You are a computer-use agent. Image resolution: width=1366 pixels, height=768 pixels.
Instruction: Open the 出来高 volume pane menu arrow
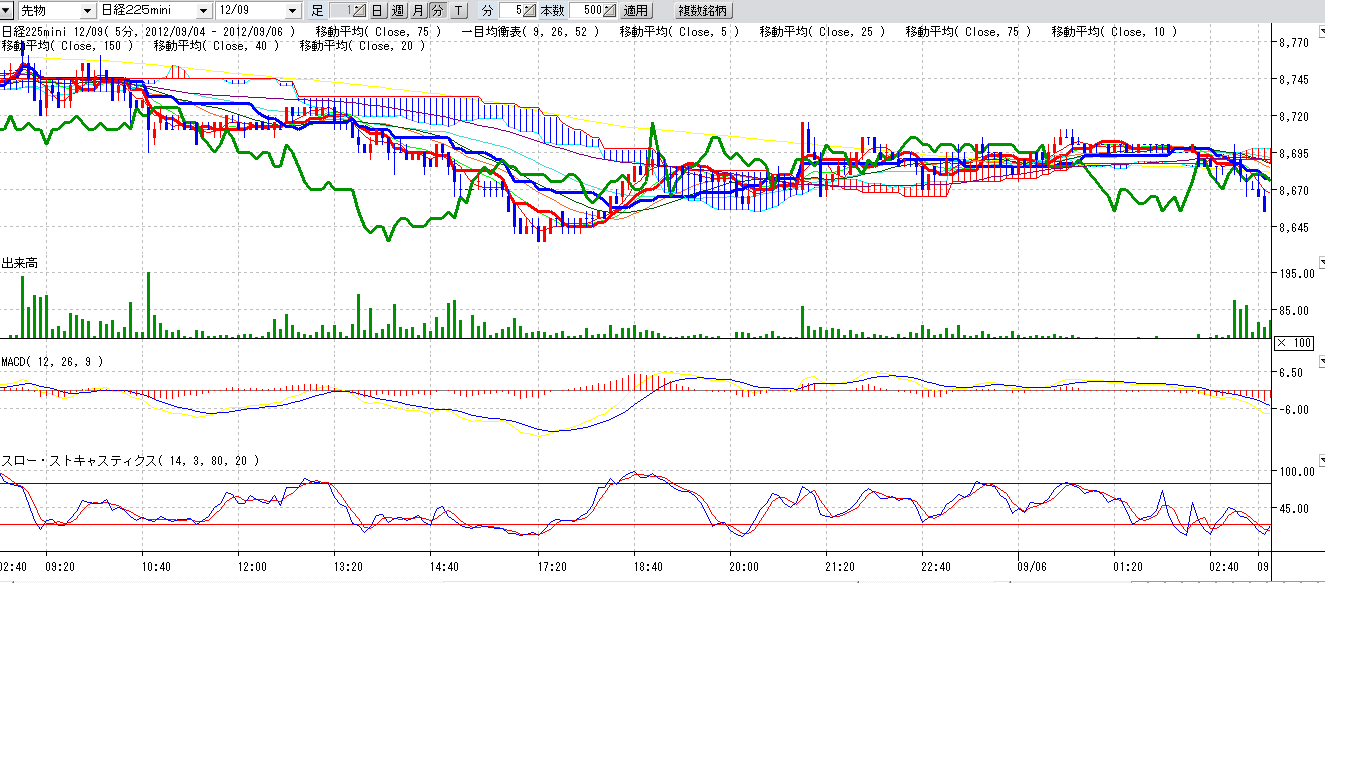pos(1323,263)
